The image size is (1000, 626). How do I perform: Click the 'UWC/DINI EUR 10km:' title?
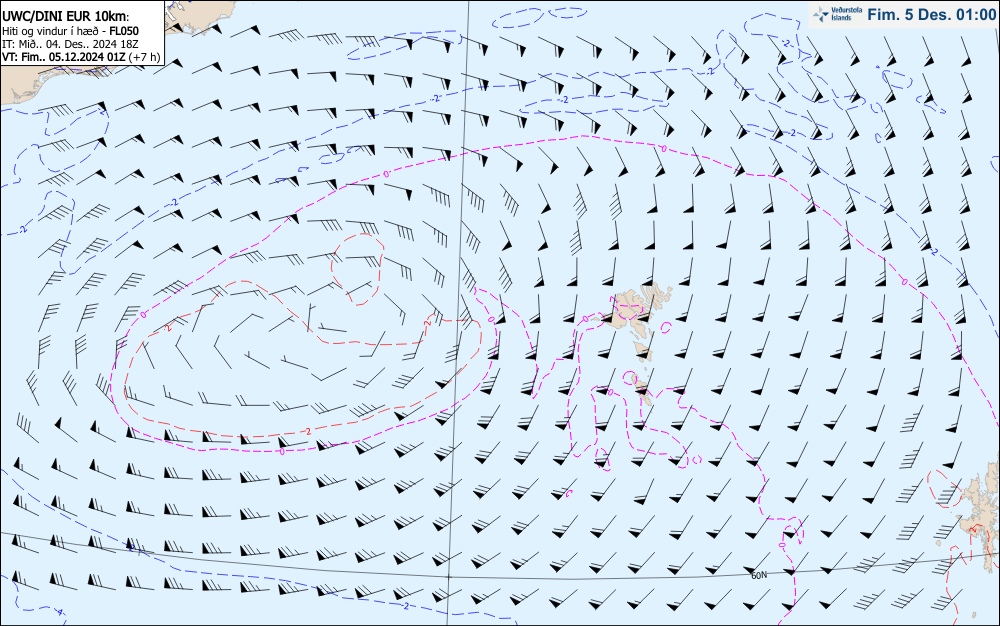tap(65, 16)
